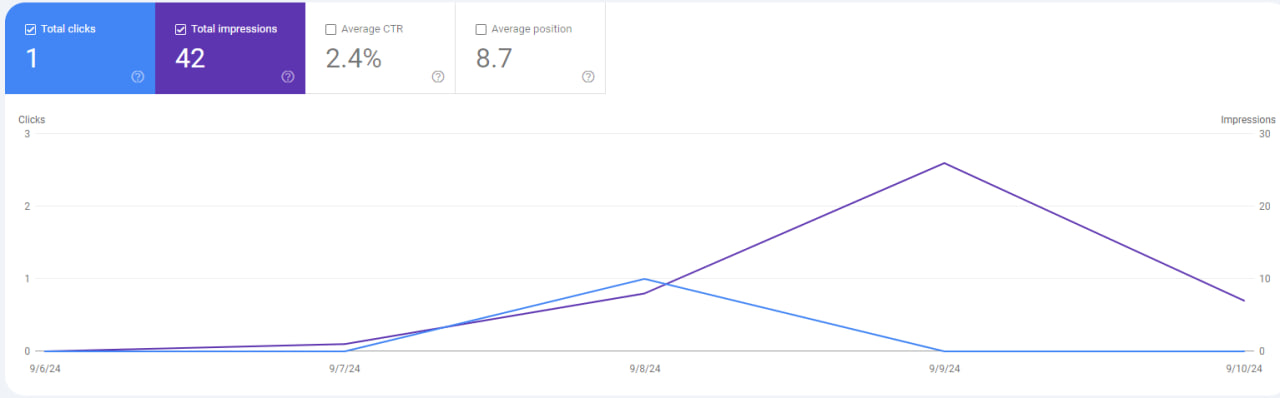Uncheck the Total impressions checkbox
The image size is (1280, 398).
(x=180, y=30)
